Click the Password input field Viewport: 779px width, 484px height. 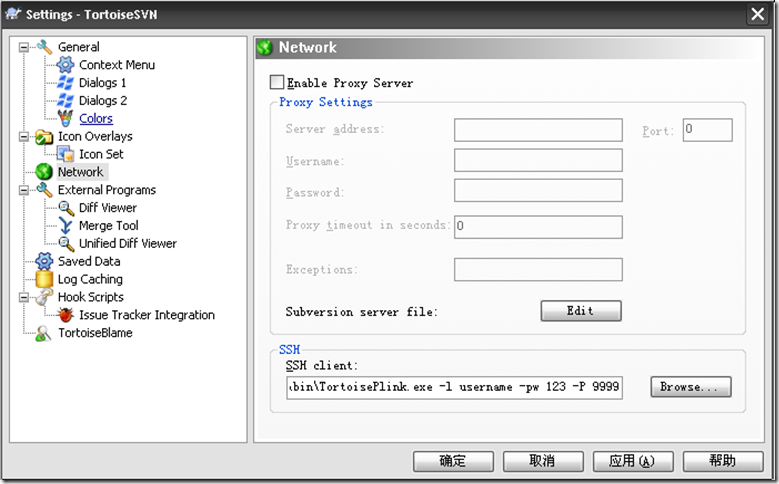click(538, 190)
